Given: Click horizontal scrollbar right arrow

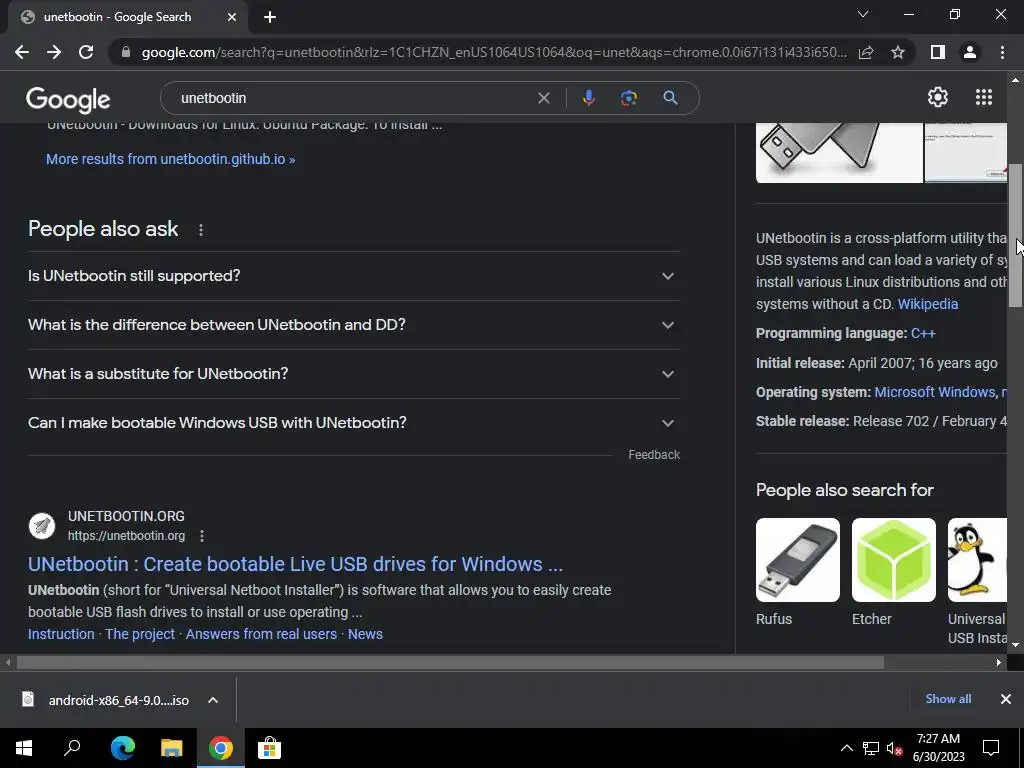Looking at the screenshot, I should tap(999, 663).
